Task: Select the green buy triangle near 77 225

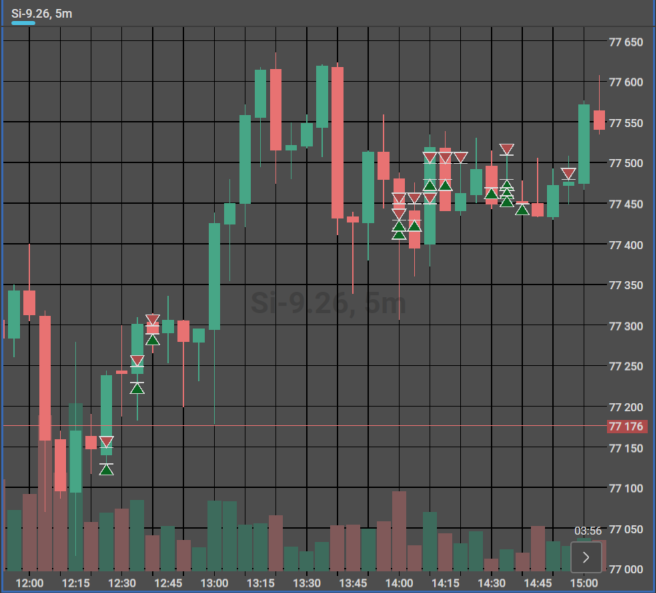Action: [137, 388]
